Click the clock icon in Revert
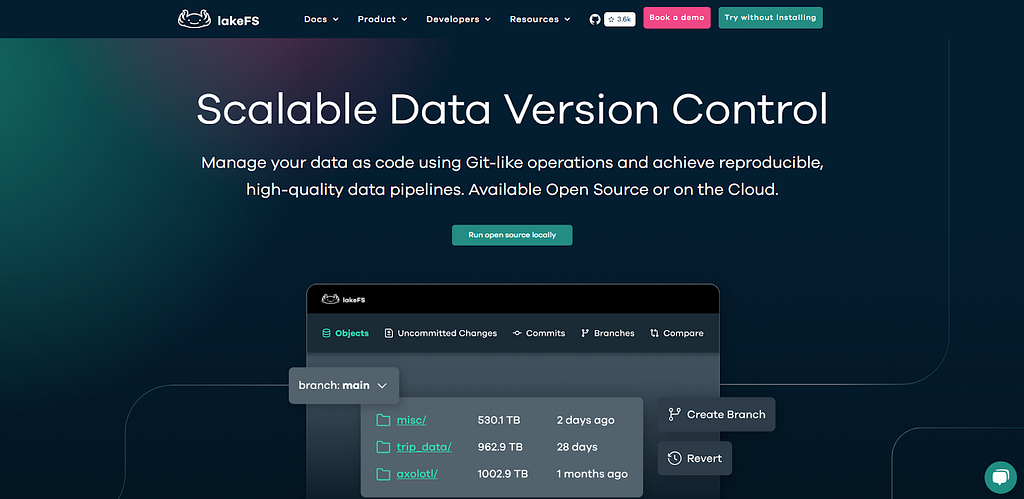This screenshot has height=499, width=1024. 675,459
